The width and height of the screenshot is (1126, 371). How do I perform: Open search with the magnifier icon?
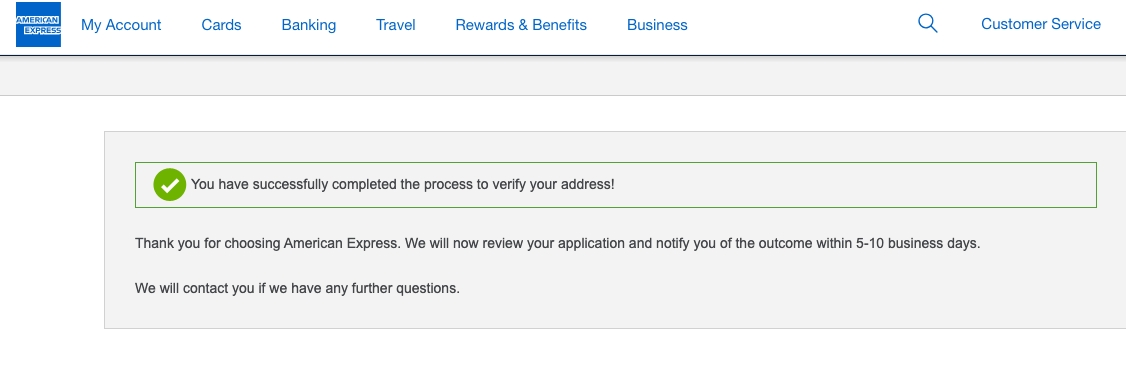click(928, 24)
